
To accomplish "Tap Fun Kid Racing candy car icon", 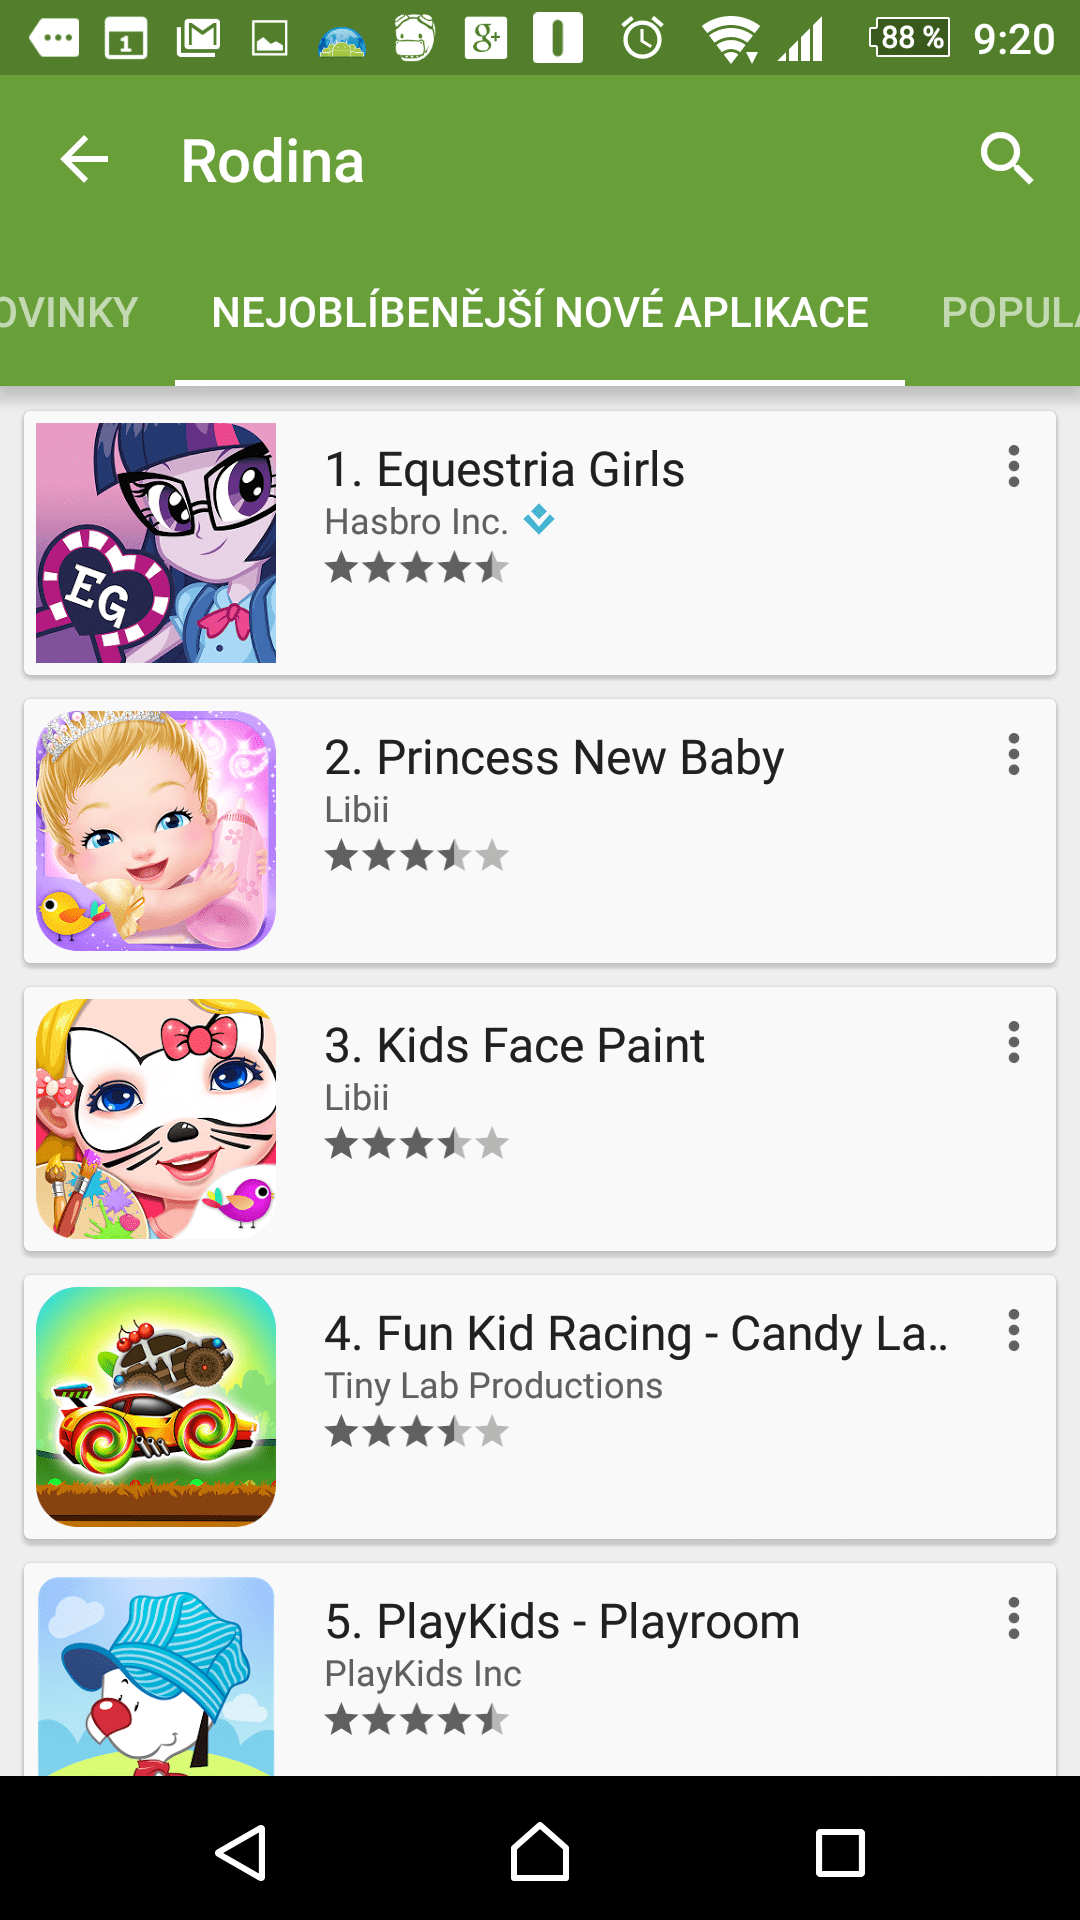I will click(156, 1407).
